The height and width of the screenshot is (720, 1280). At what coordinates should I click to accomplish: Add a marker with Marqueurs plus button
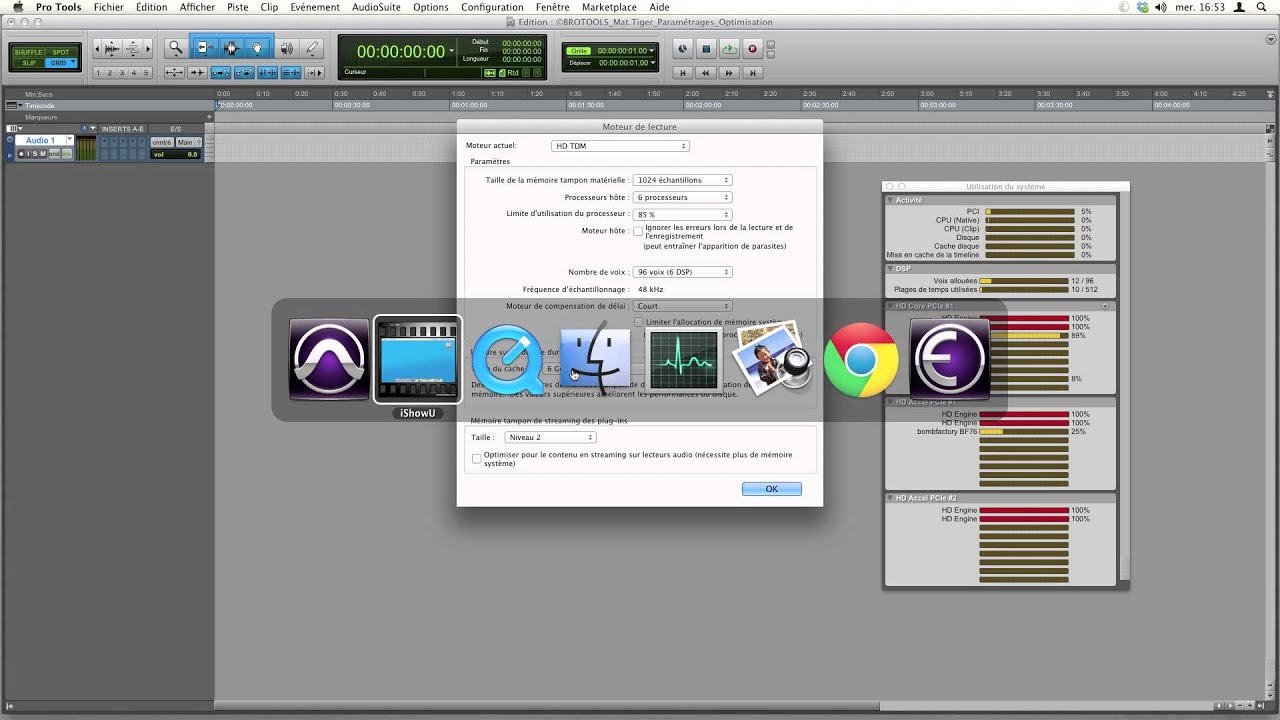(209, 117)
